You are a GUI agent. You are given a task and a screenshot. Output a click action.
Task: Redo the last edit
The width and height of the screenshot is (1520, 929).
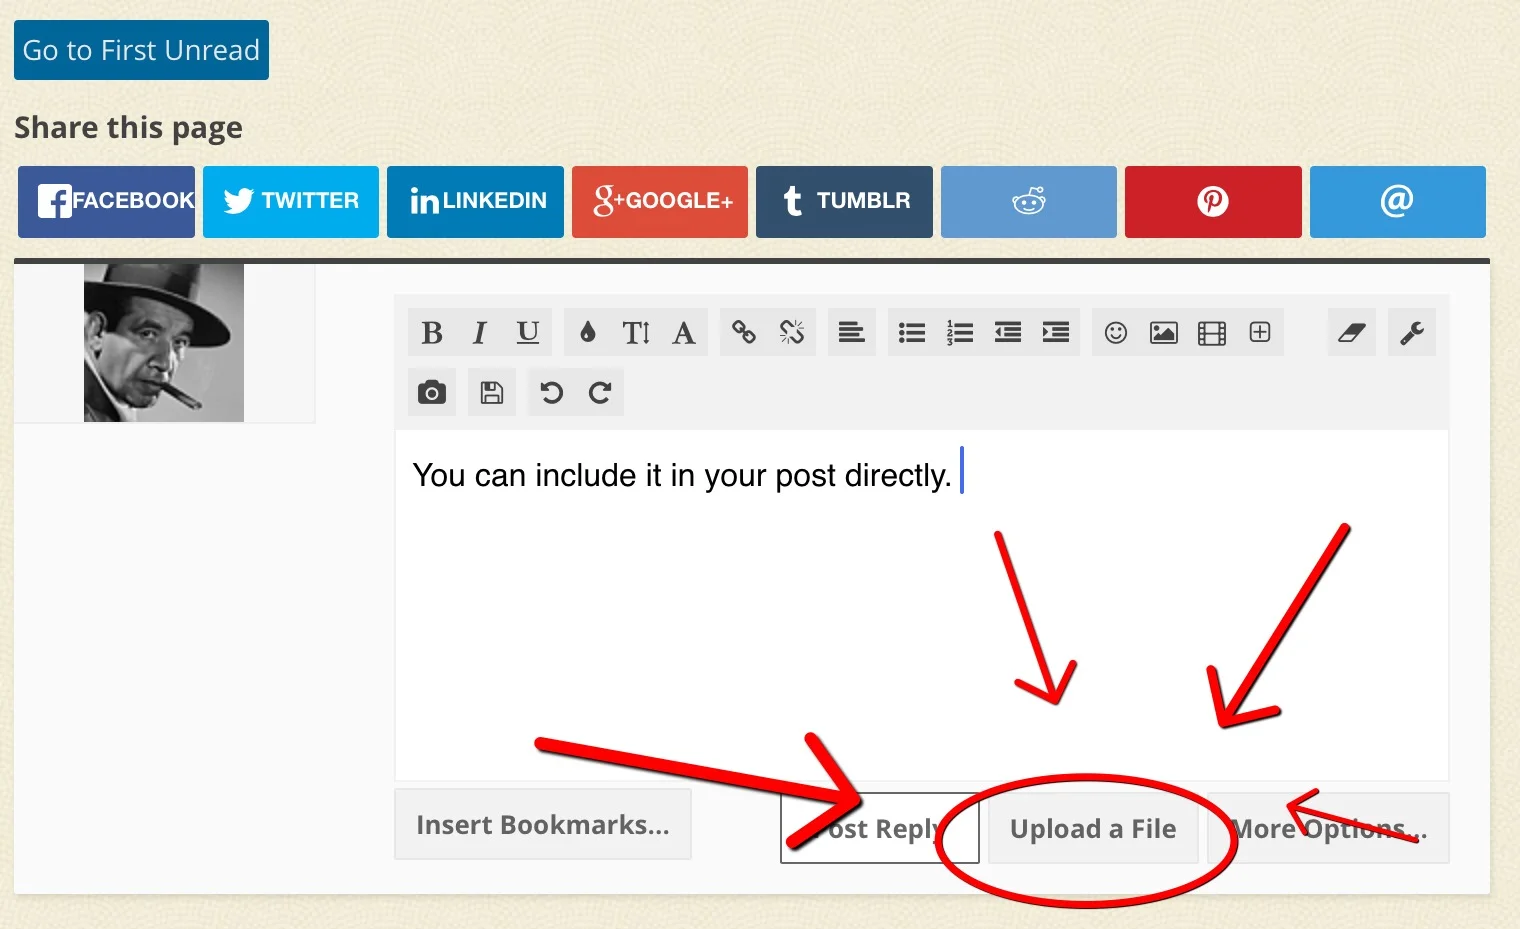[x=600, y=392]
